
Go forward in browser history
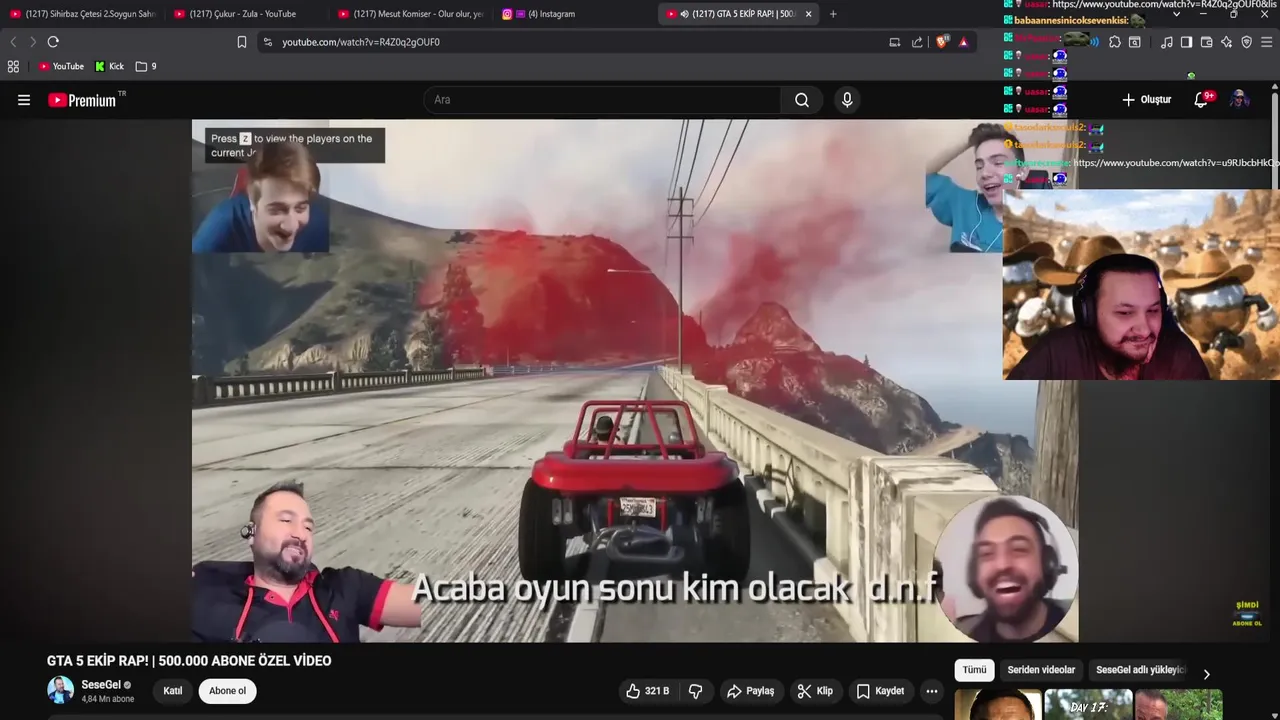32,42
